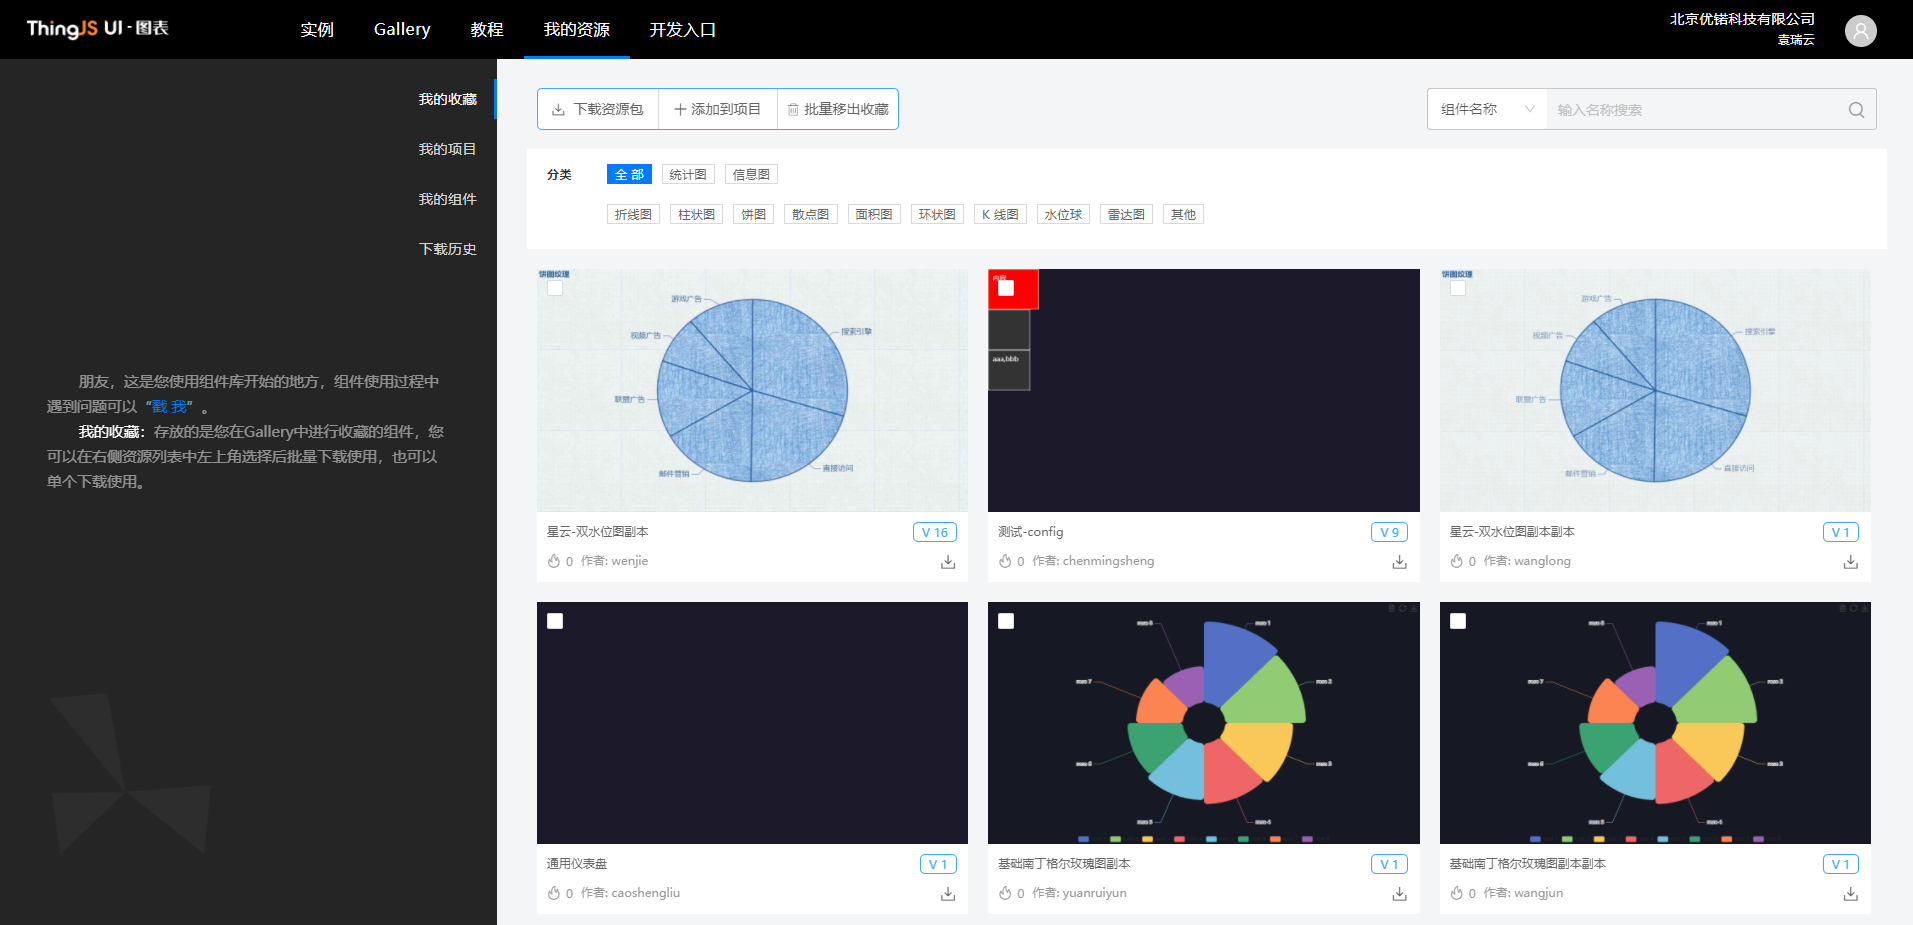The width and height of the screenshot is (1913, 925).
Task: Select 下载历史 in sidebar
Action: (447, 249)
